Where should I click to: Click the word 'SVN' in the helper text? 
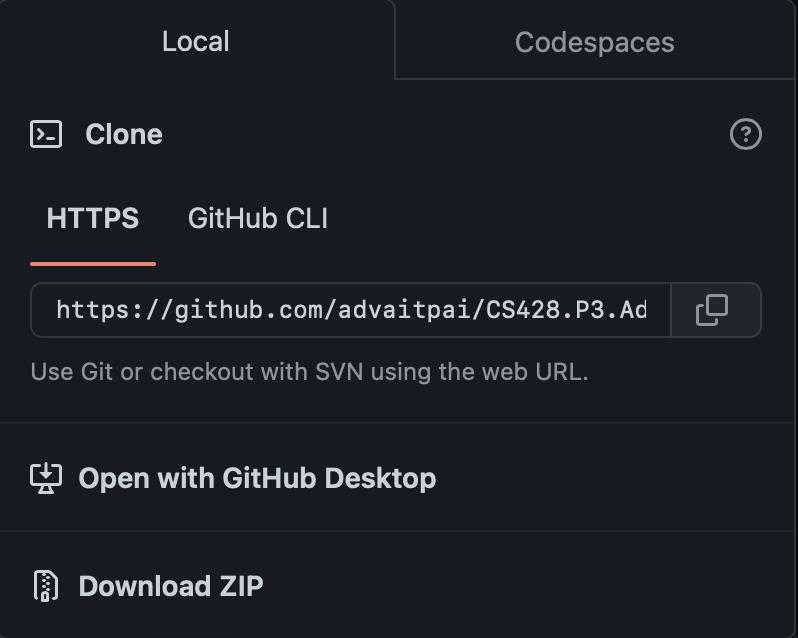click(339, 372)
